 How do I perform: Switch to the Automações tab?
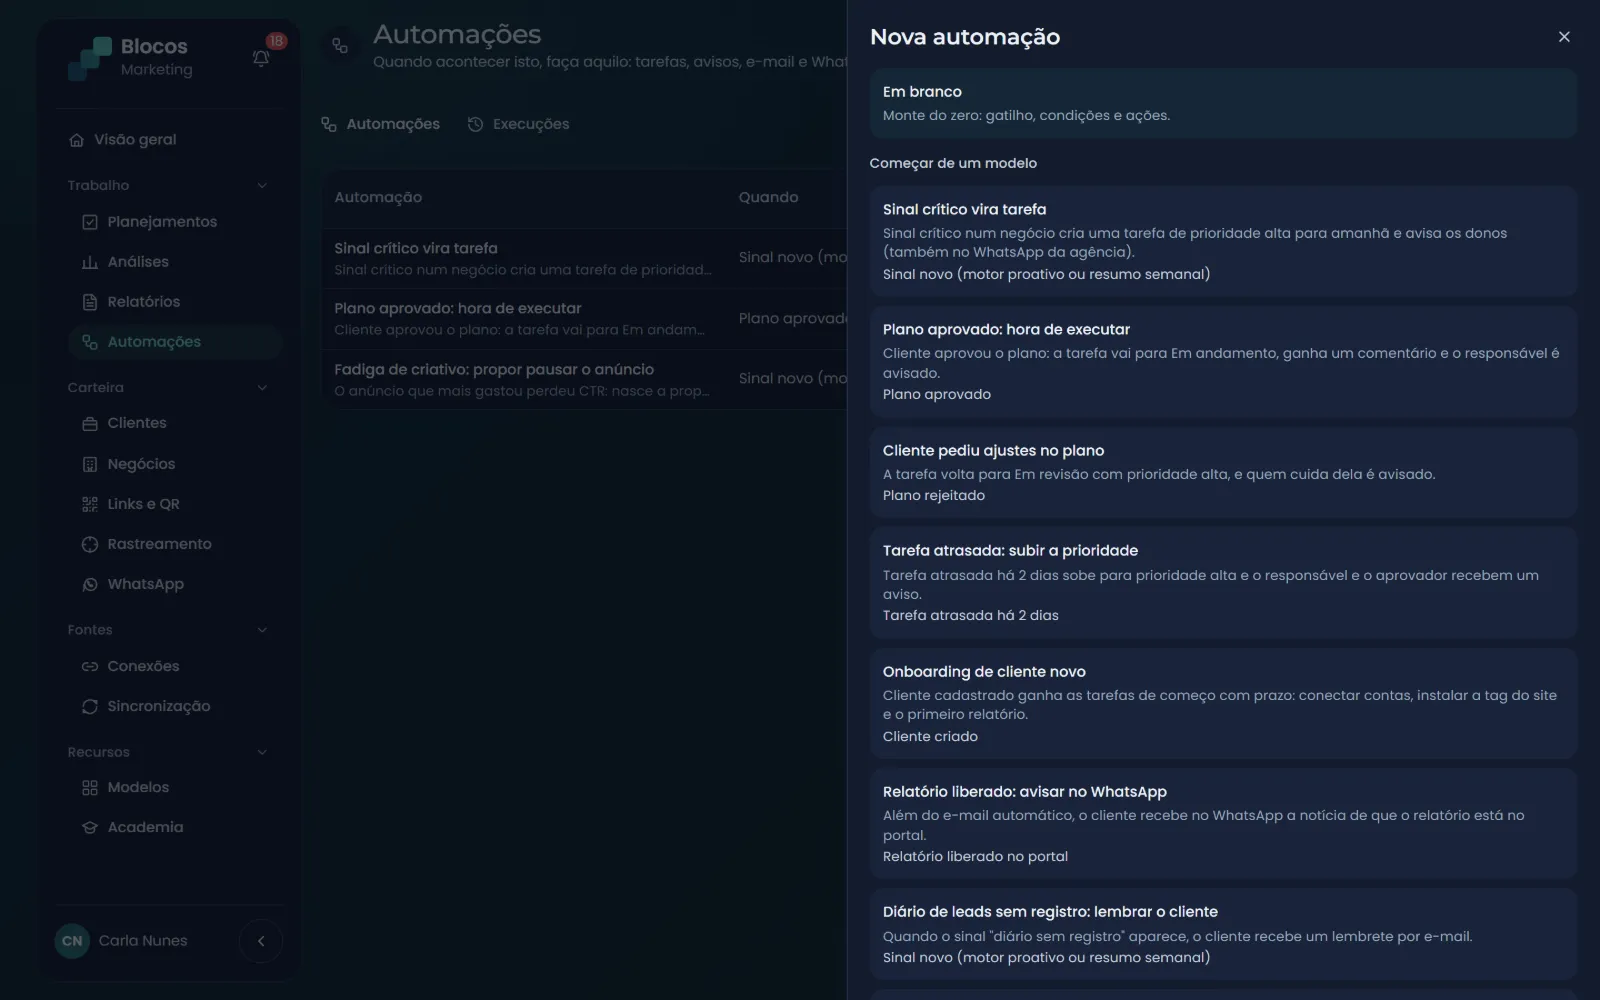[x=380, y=124]
